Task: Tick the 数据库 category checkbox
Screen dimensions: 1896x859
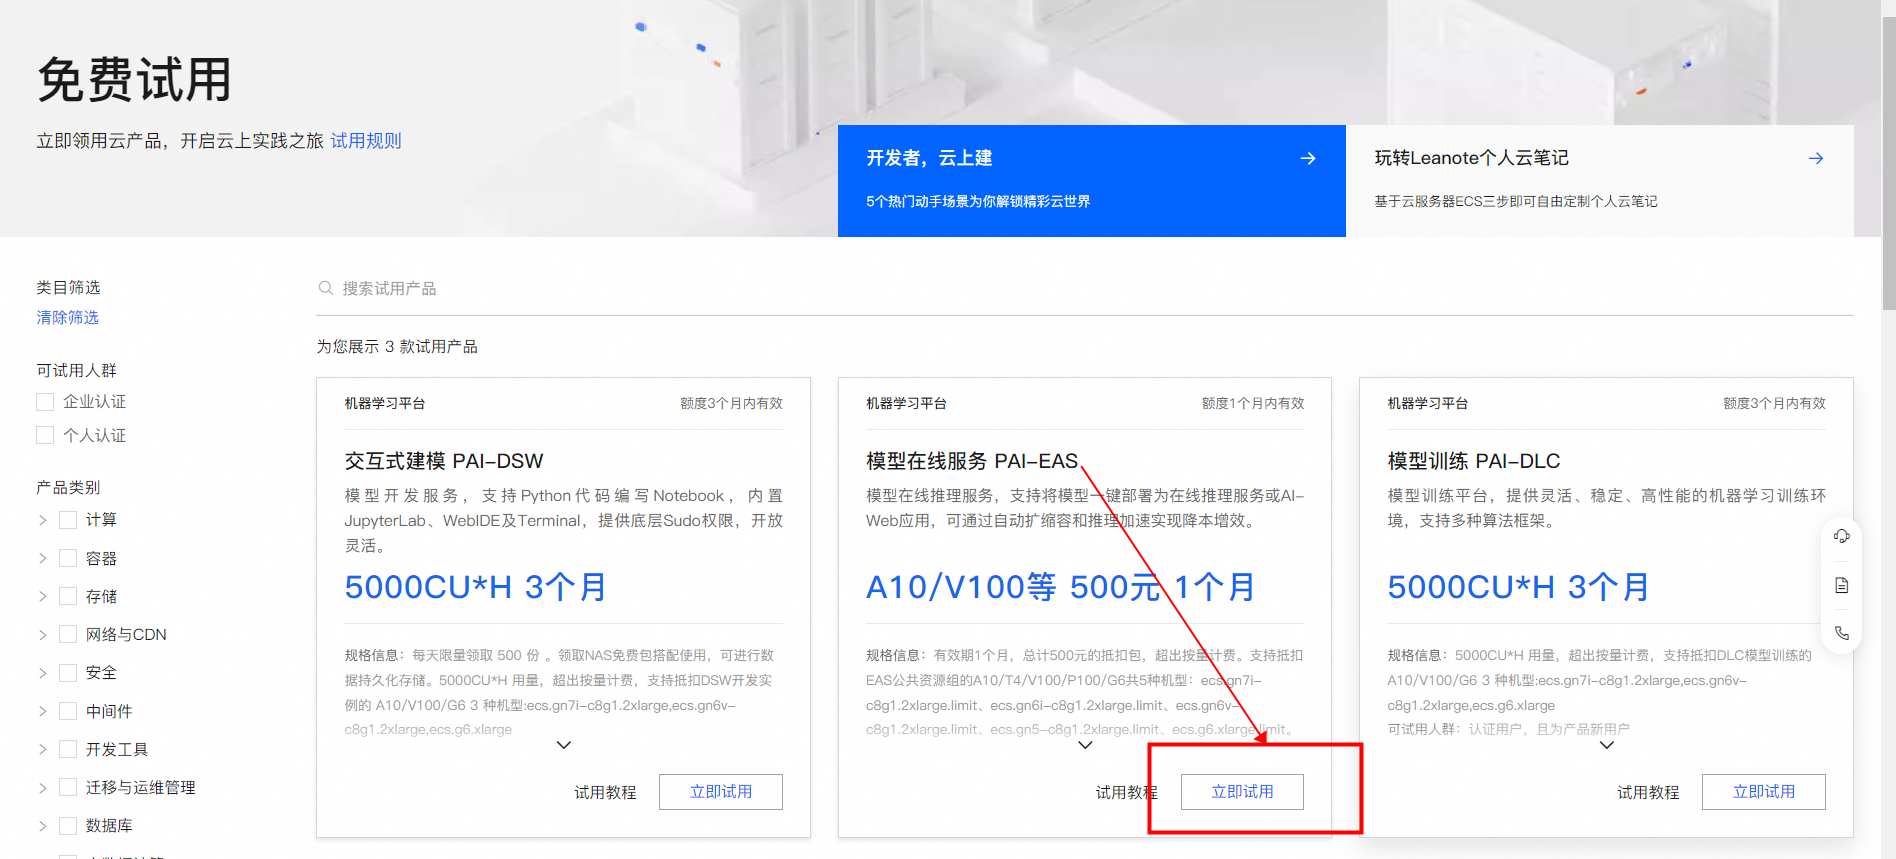Action: click(68, 826)
